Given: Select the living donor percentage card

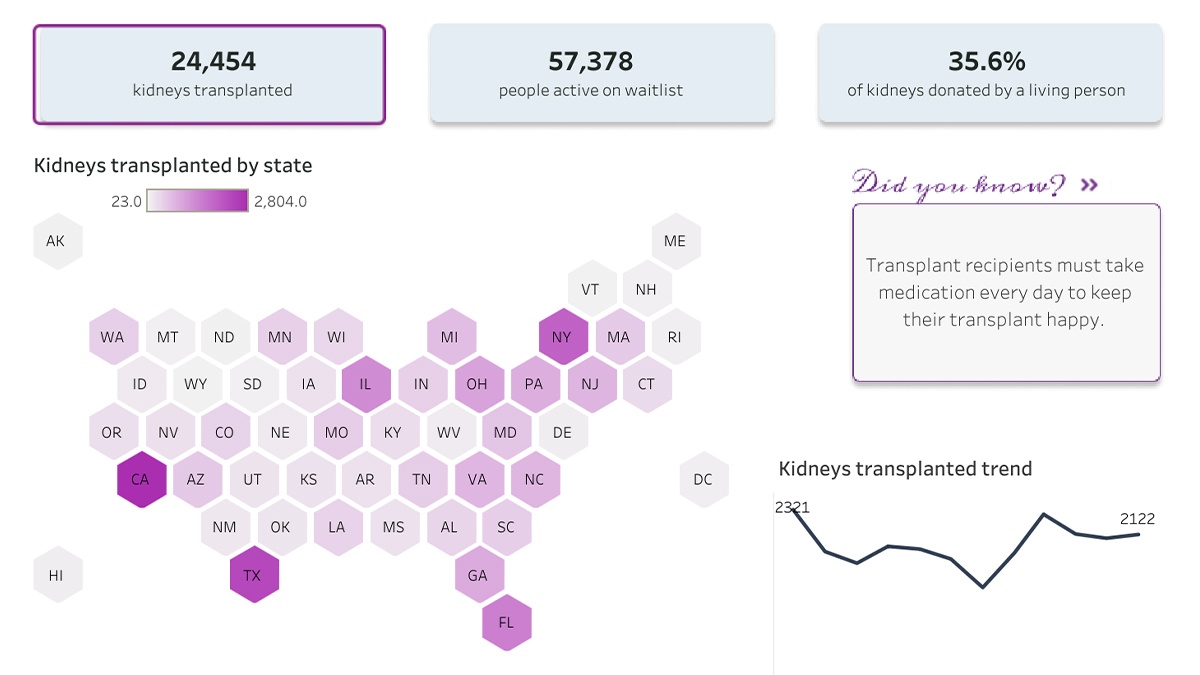Looking at the screenshot, I should pos(990,74).
